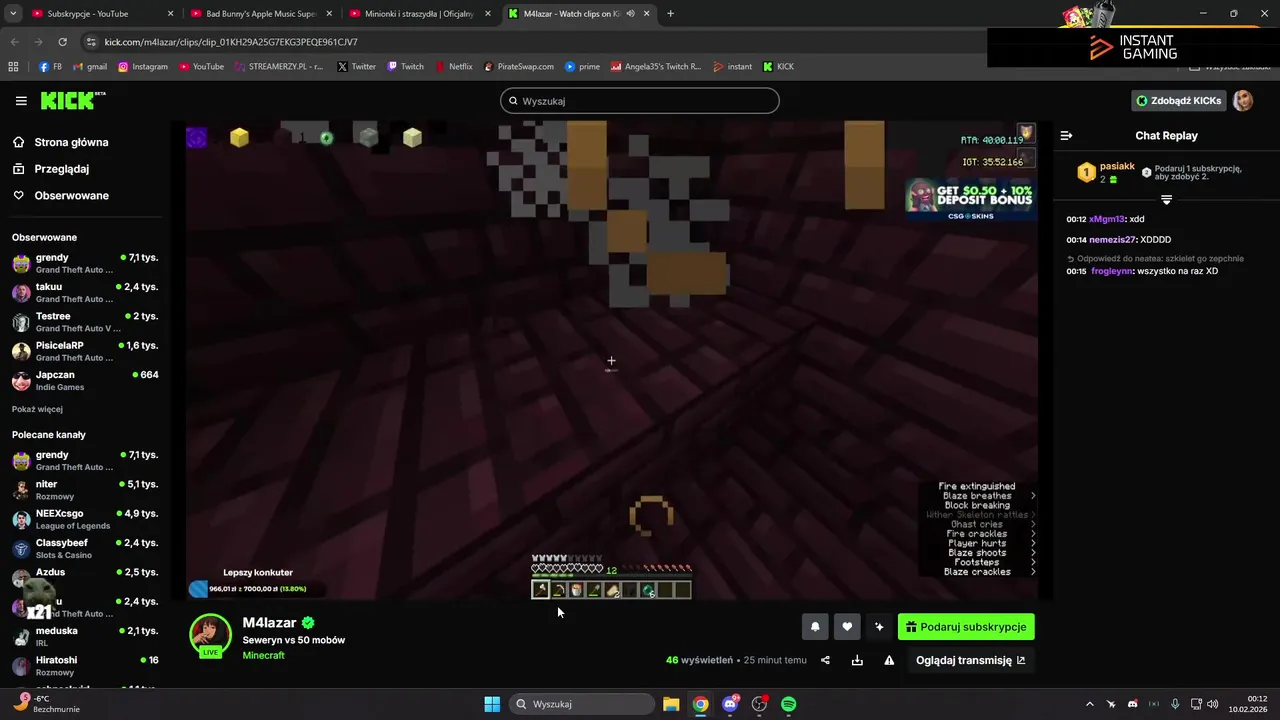
Task: Click Zdobądź KICKs button
Action: [x=1179, y=100]
